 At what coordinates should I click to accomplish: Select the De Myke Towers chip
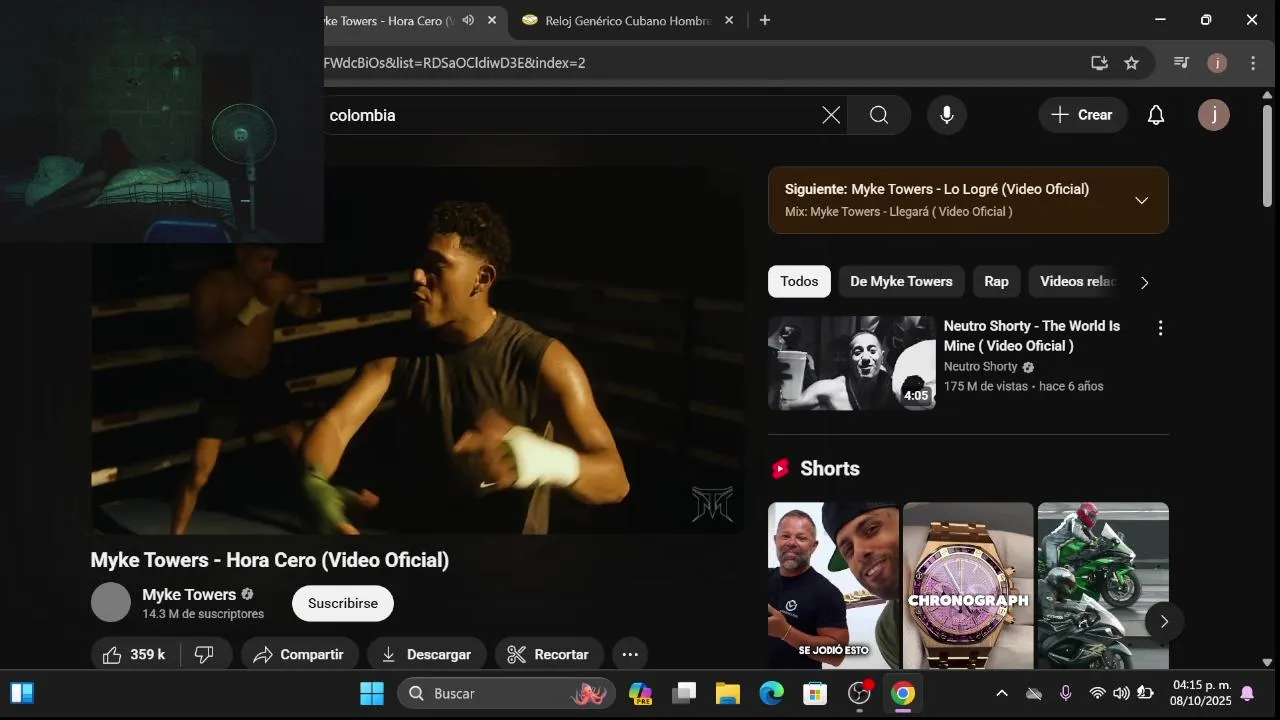[x=901, y=281]
